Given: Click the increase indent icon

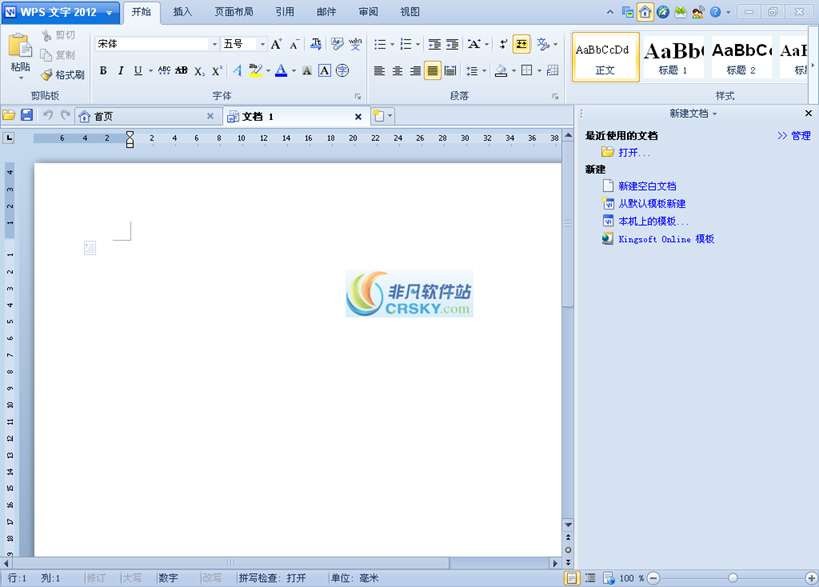Looking at the screenshot, I should coord(452,44).
